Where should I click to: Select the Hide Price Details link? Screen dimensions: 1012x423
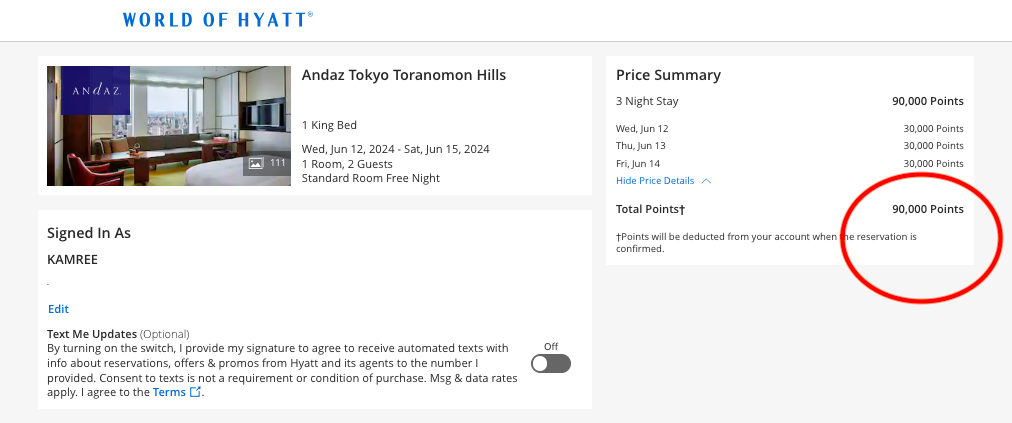(655, 181)
